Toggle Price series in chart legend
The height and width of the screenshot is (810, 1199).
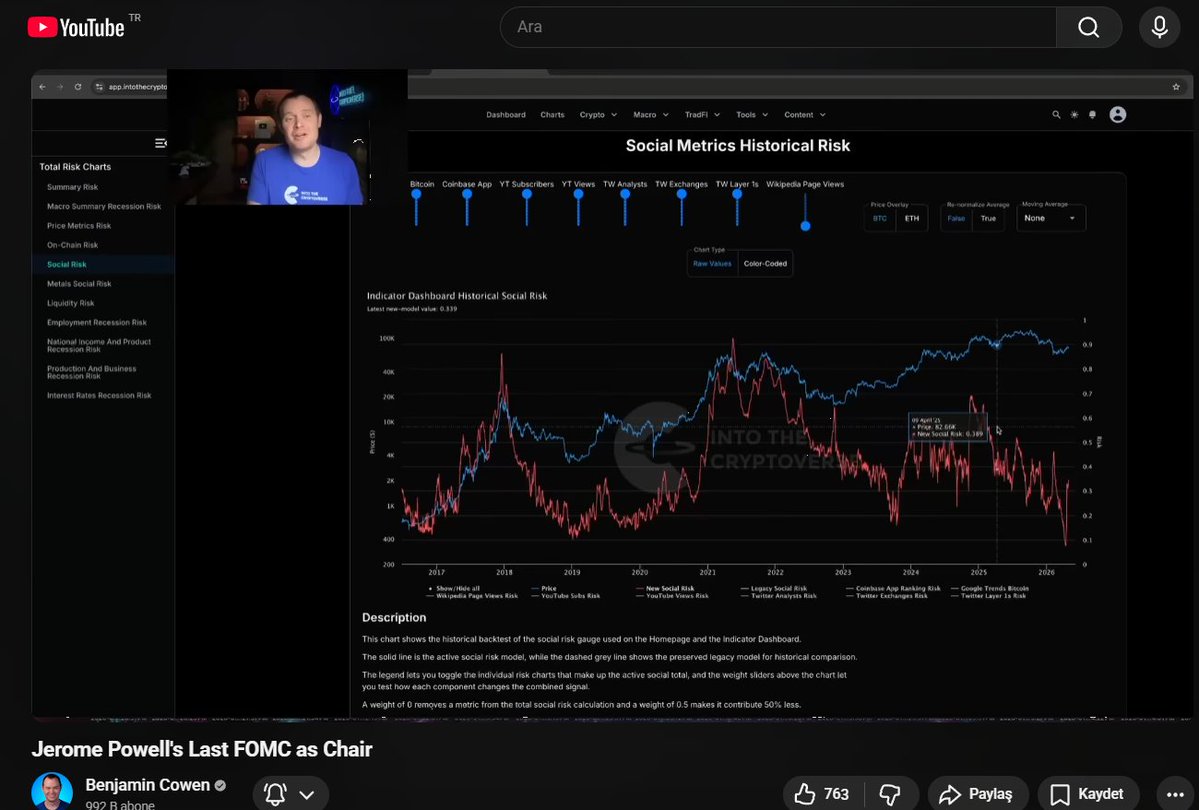(544, 588)
